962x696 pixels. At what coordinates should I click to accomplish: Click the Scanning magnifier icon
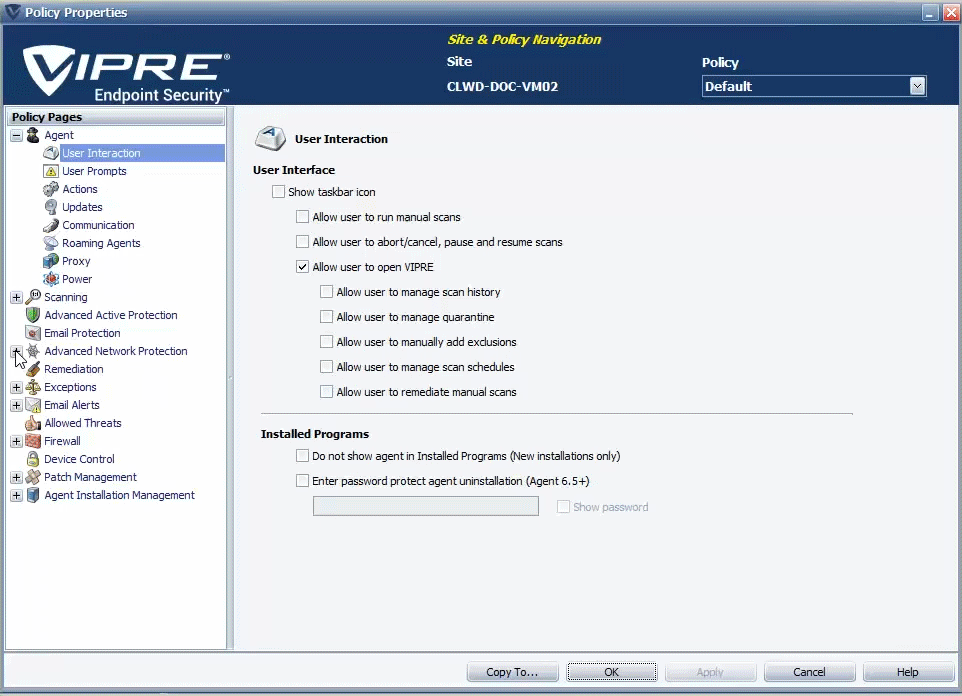[x=33, y=297]
